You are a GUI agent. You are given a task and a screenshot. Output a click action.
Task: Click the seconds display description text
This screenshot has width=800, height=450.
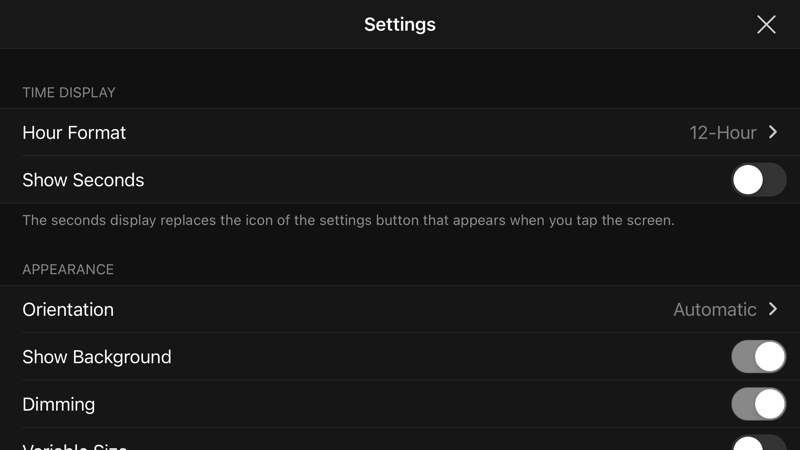coord(348,220)
